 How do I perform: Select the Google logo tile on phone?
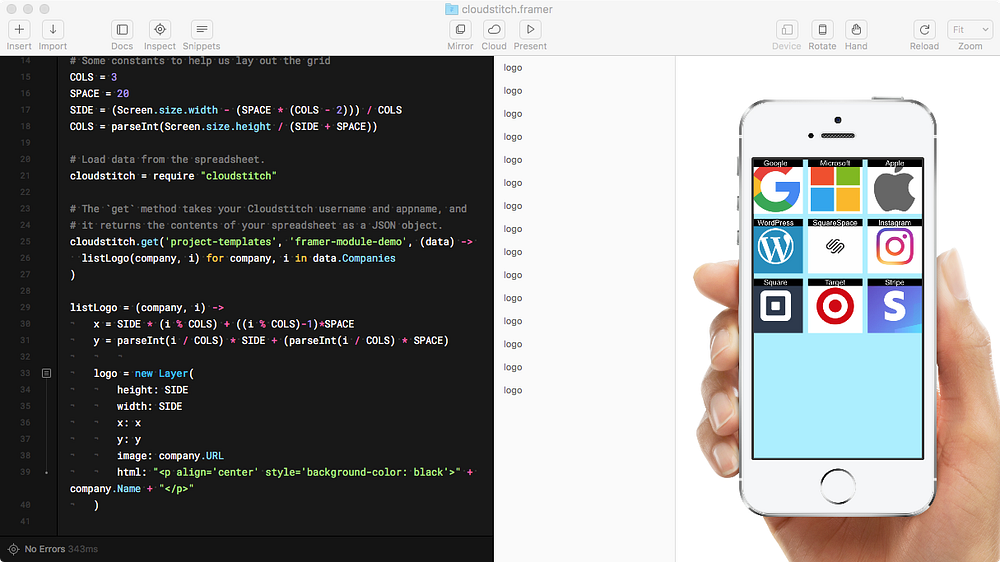coord(776,186)
